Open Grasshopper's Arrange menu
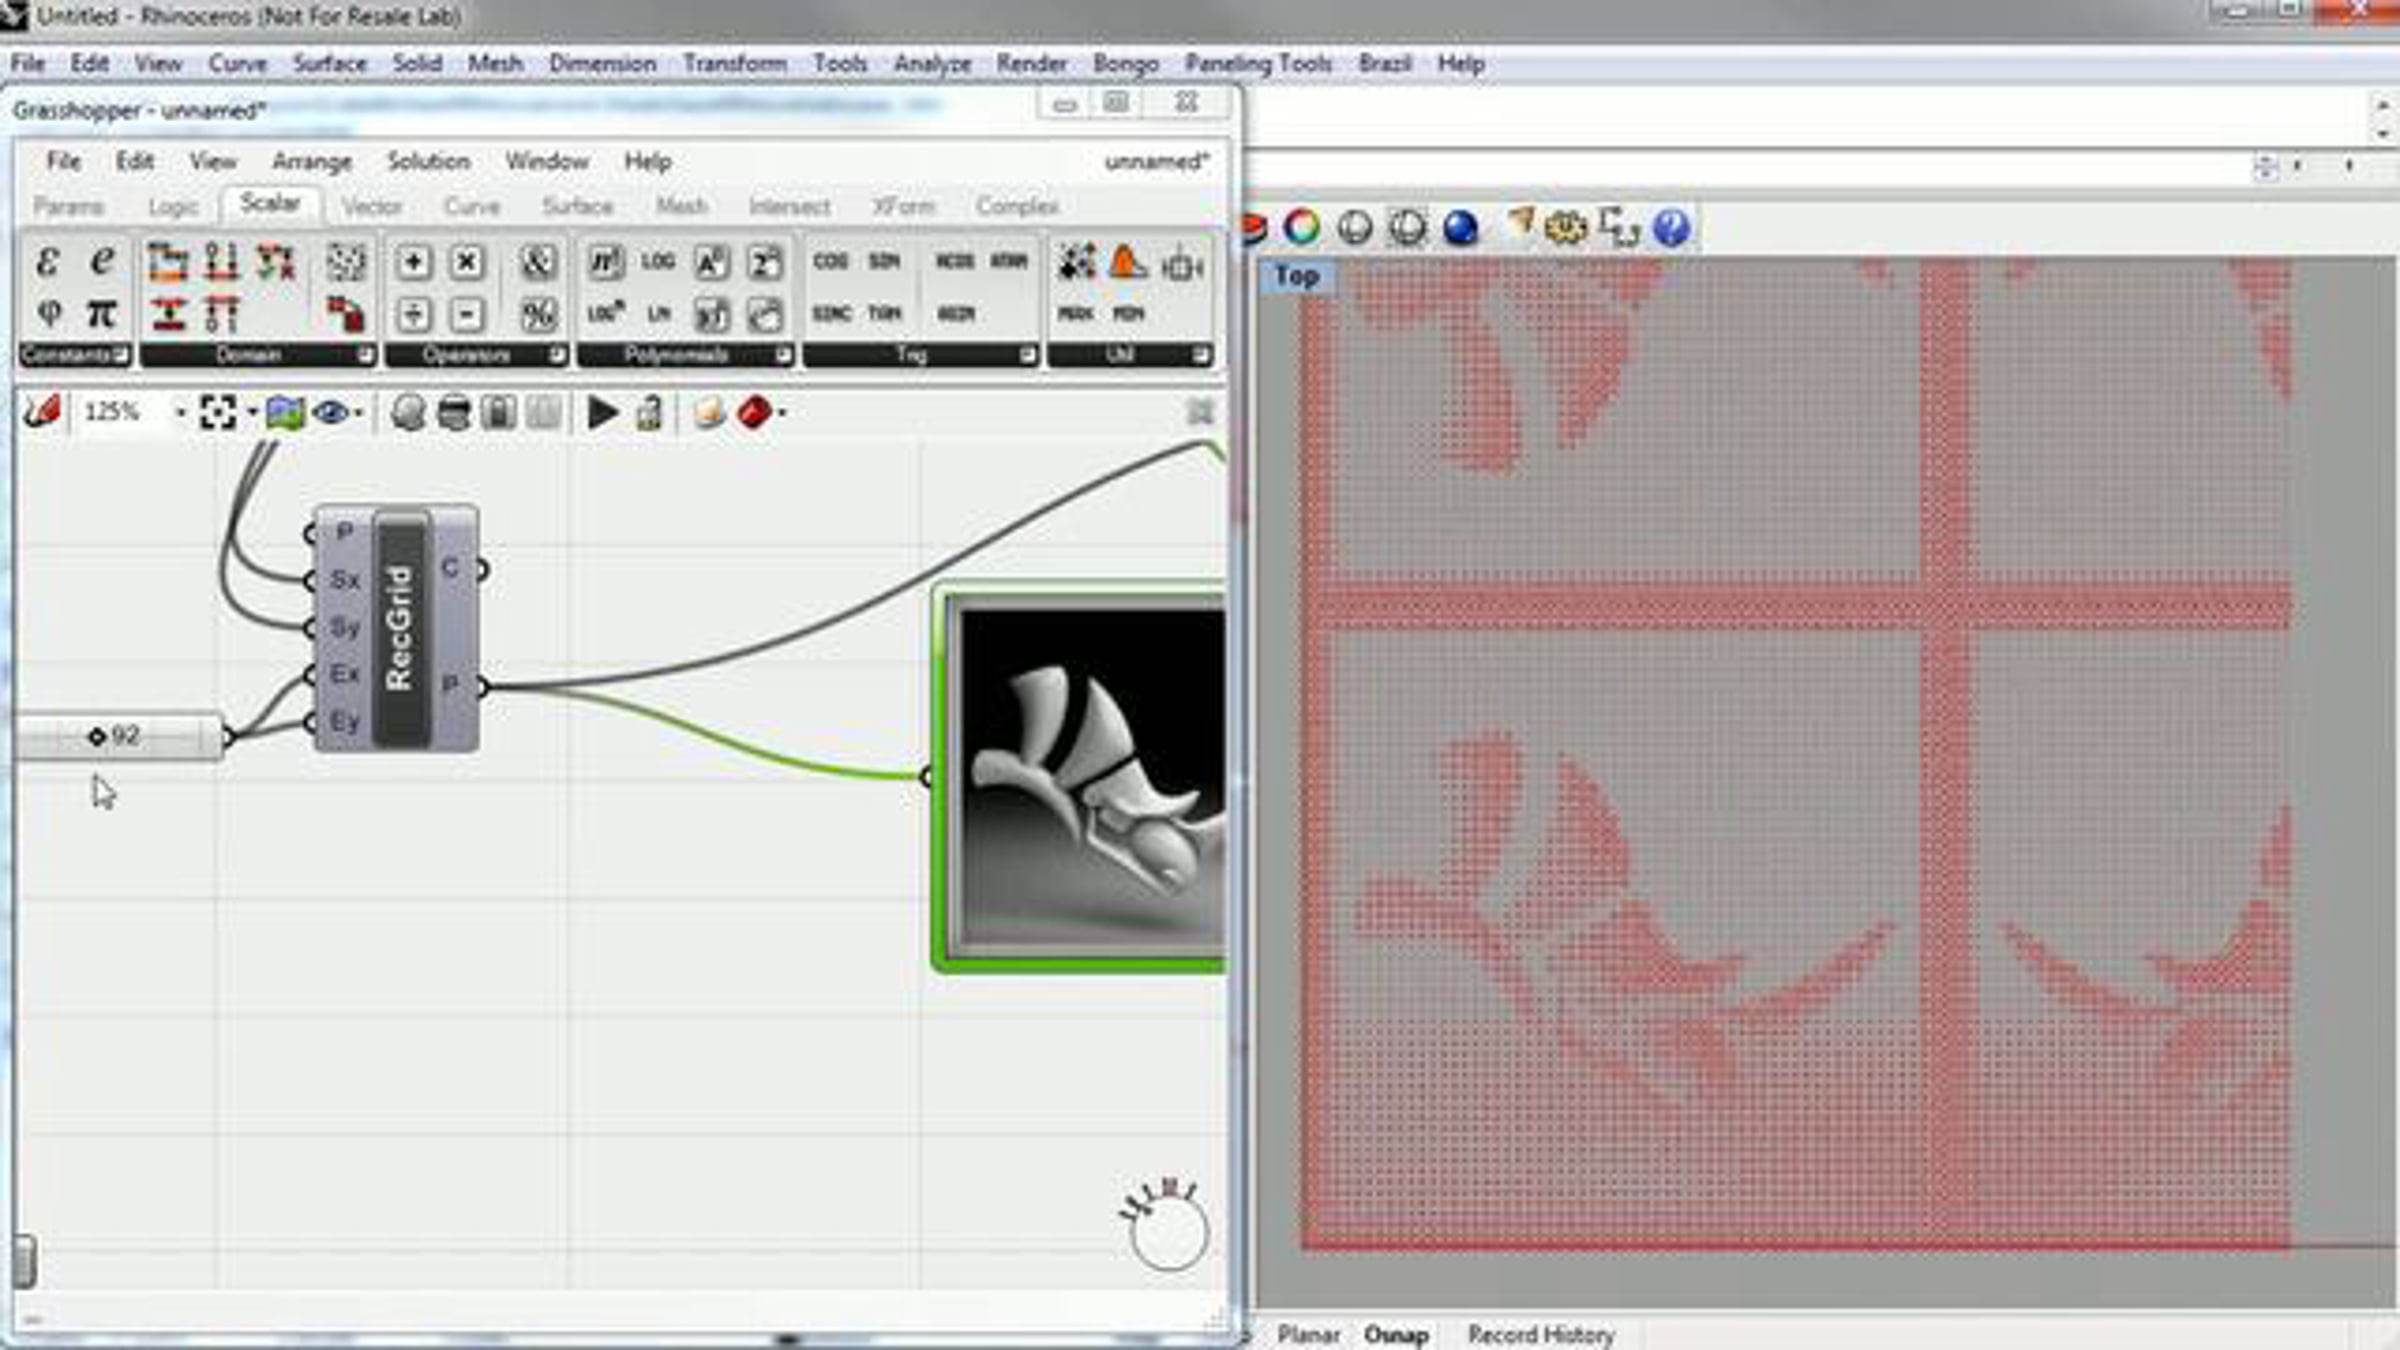2400x1350 pixels. tap(312, 161)
